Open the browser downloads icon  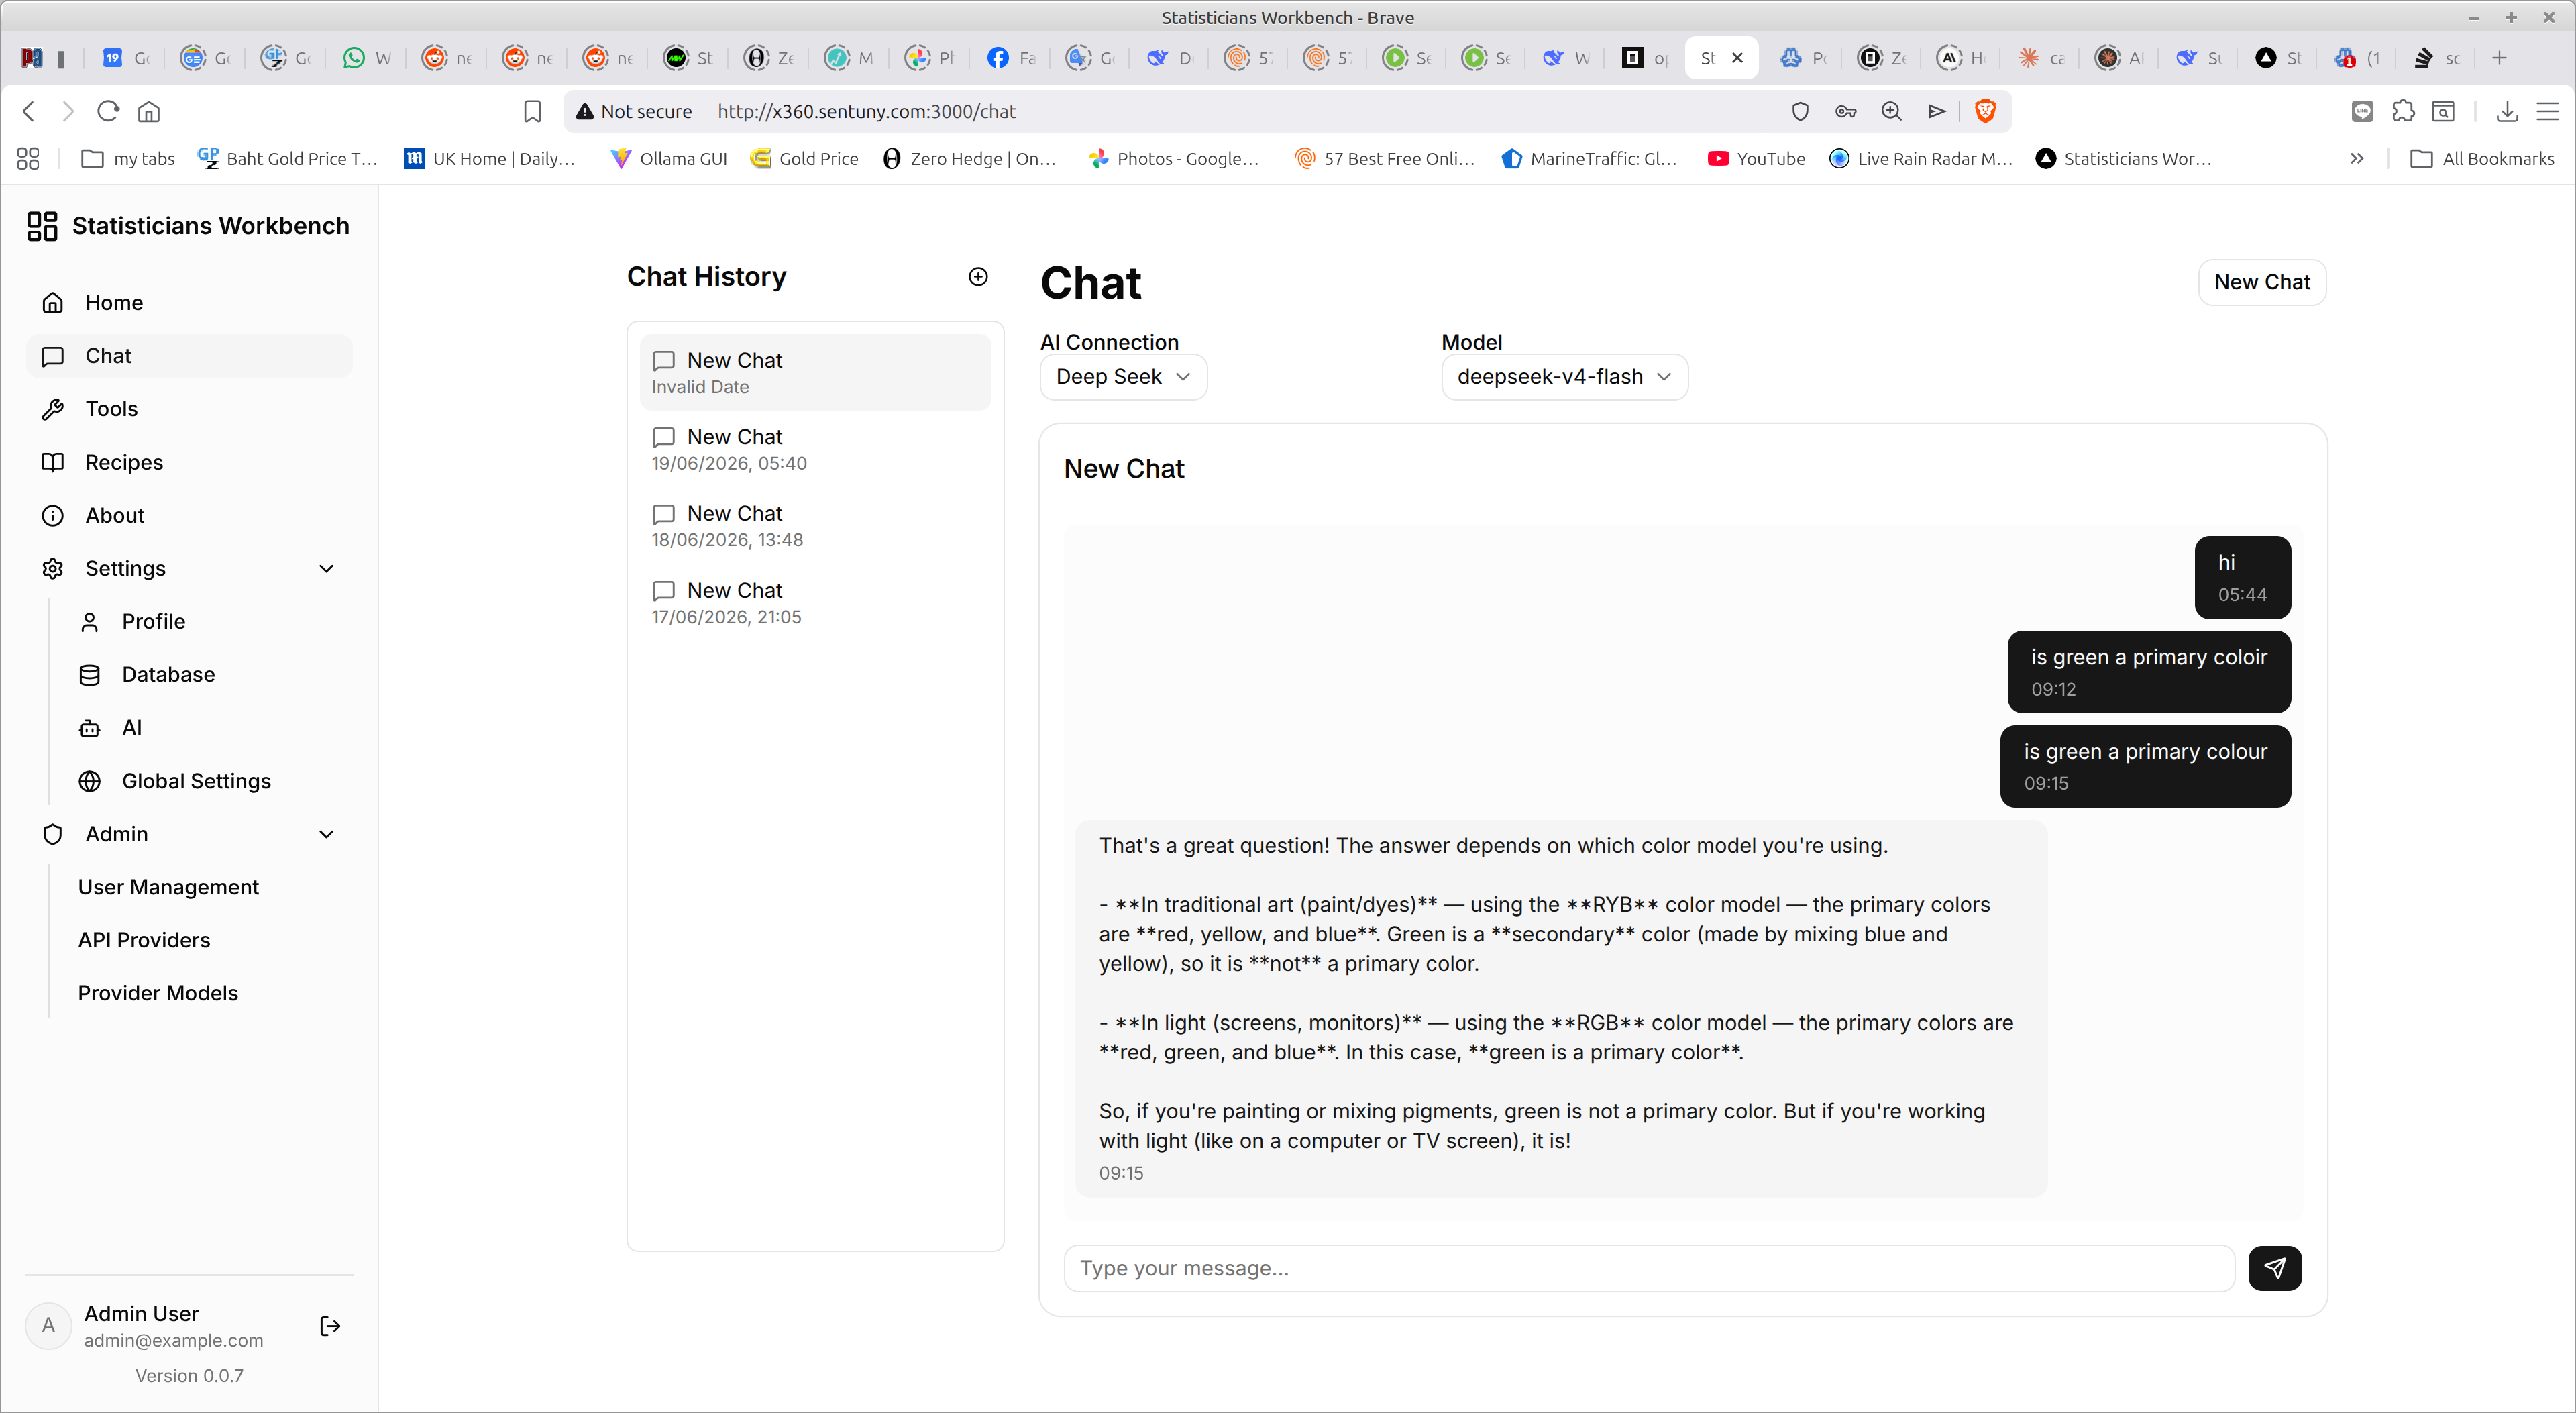tap(2507, 111)
